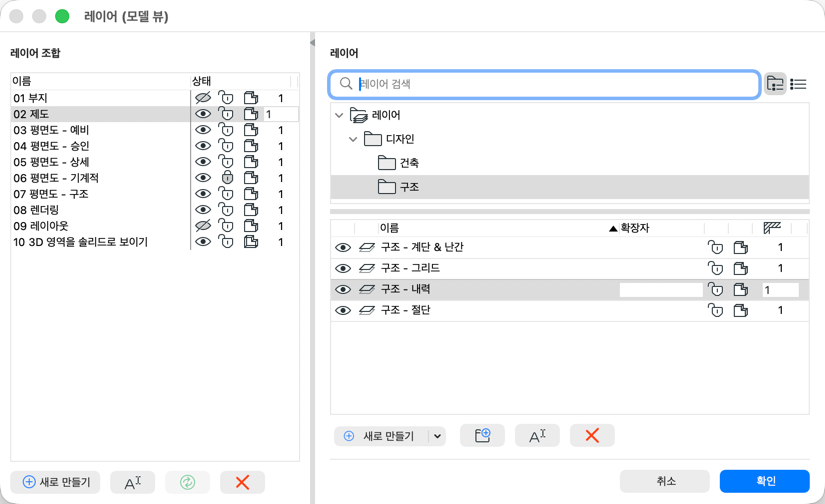Click lock icon of 01 부지 row
The height and width of the screenshot is (504, 825).
[226, 98]
